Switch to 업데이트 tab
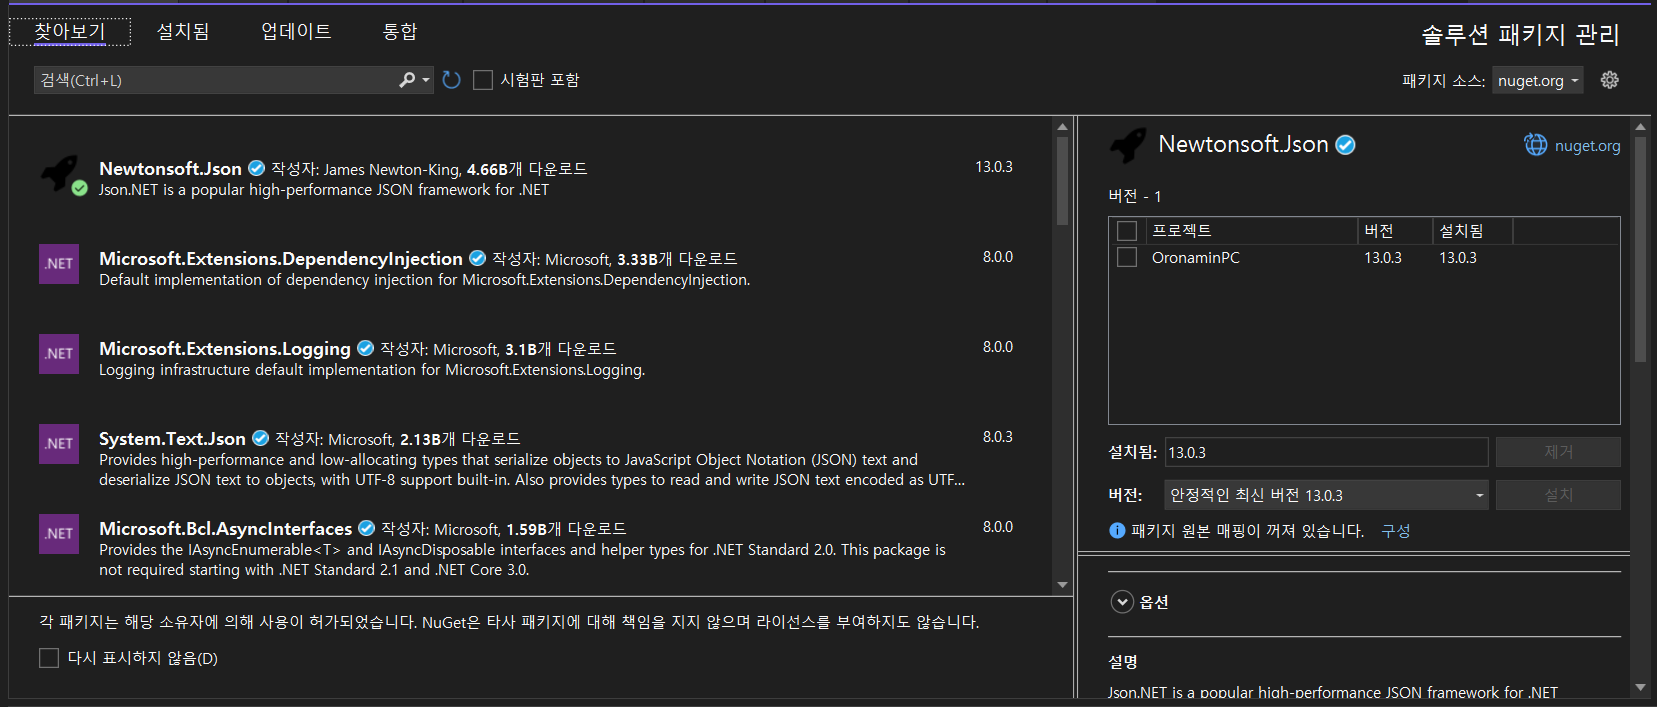The image size is (1657, 707). point(296,32)
